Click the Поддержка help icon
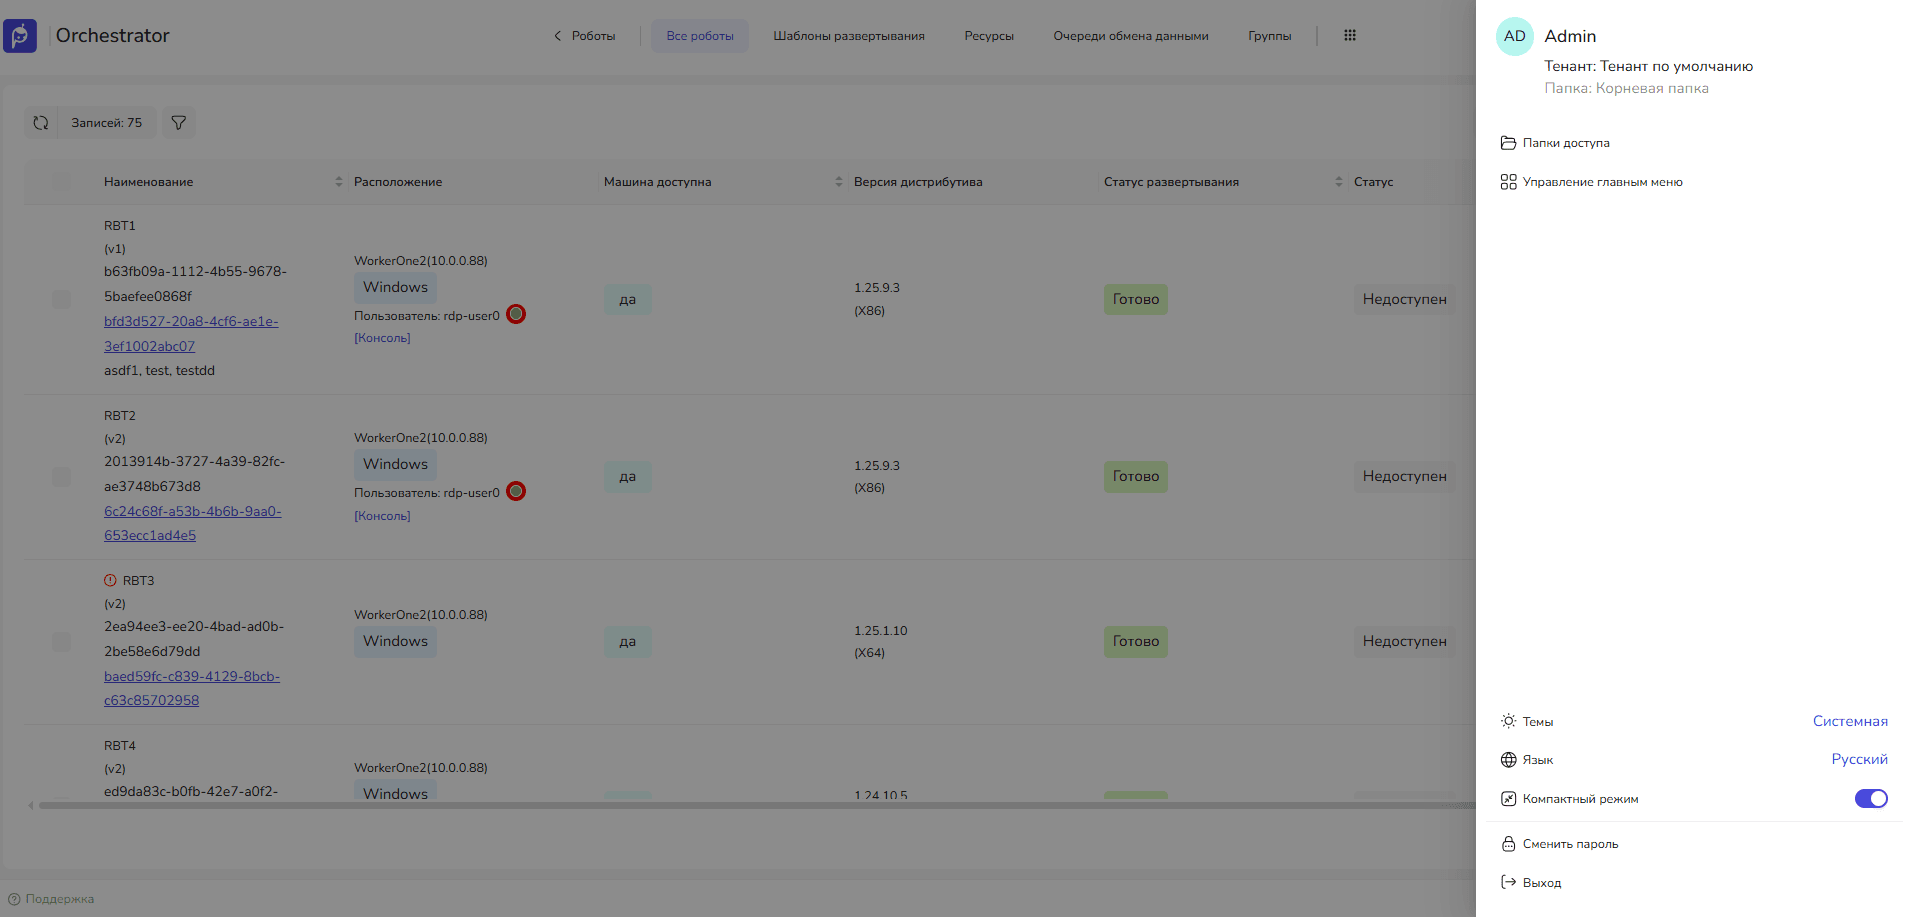The width and height of the screenshot is (1908, 917). pos(14,899)
